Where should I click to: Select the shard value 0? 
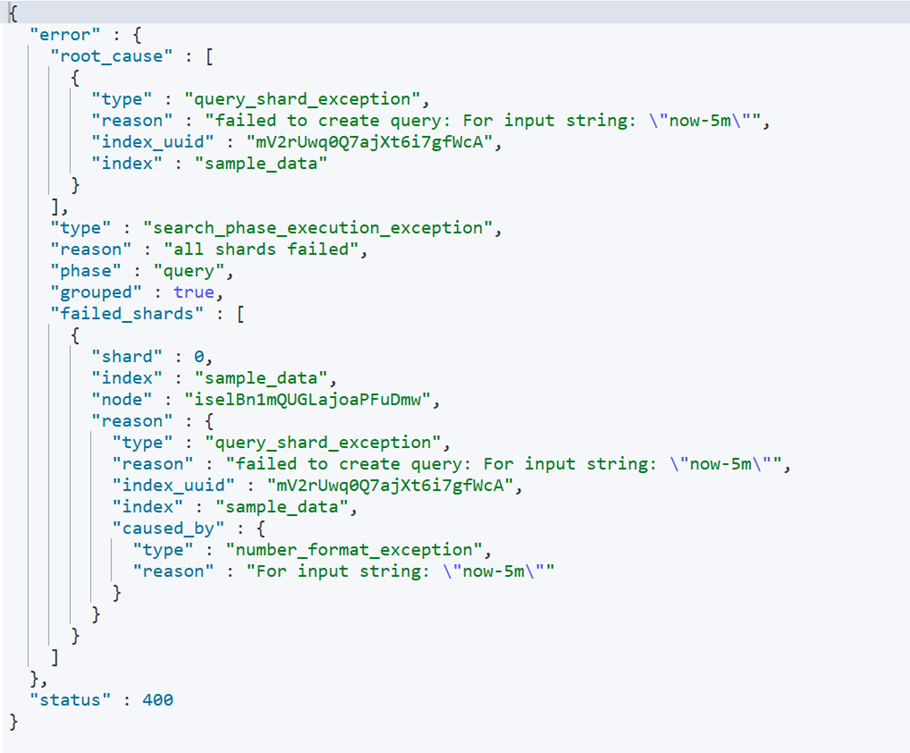[x=199, y=357]
